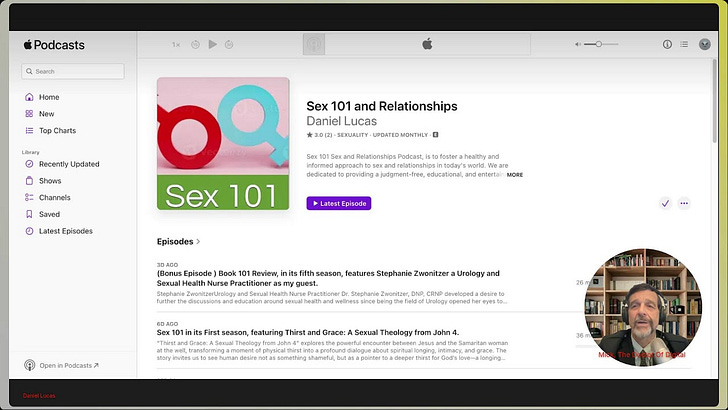
Task: Start playback with the Play button
Action: coord(213,44)
